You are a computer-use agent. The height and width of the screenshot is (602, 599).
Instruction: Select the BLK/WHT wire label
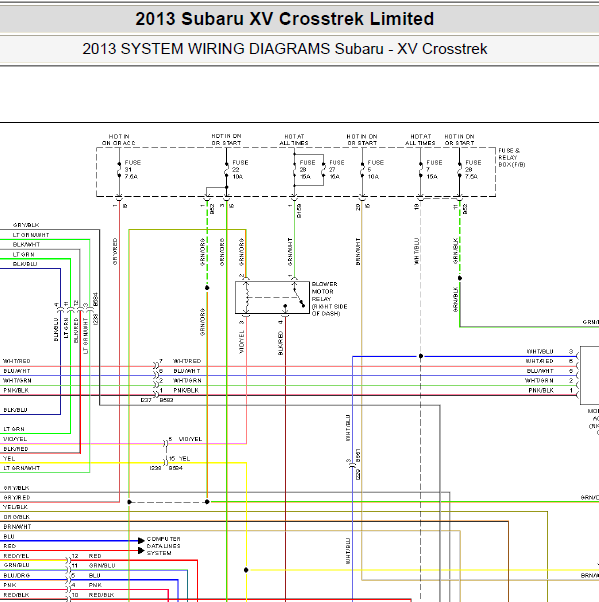coord(26,245)
